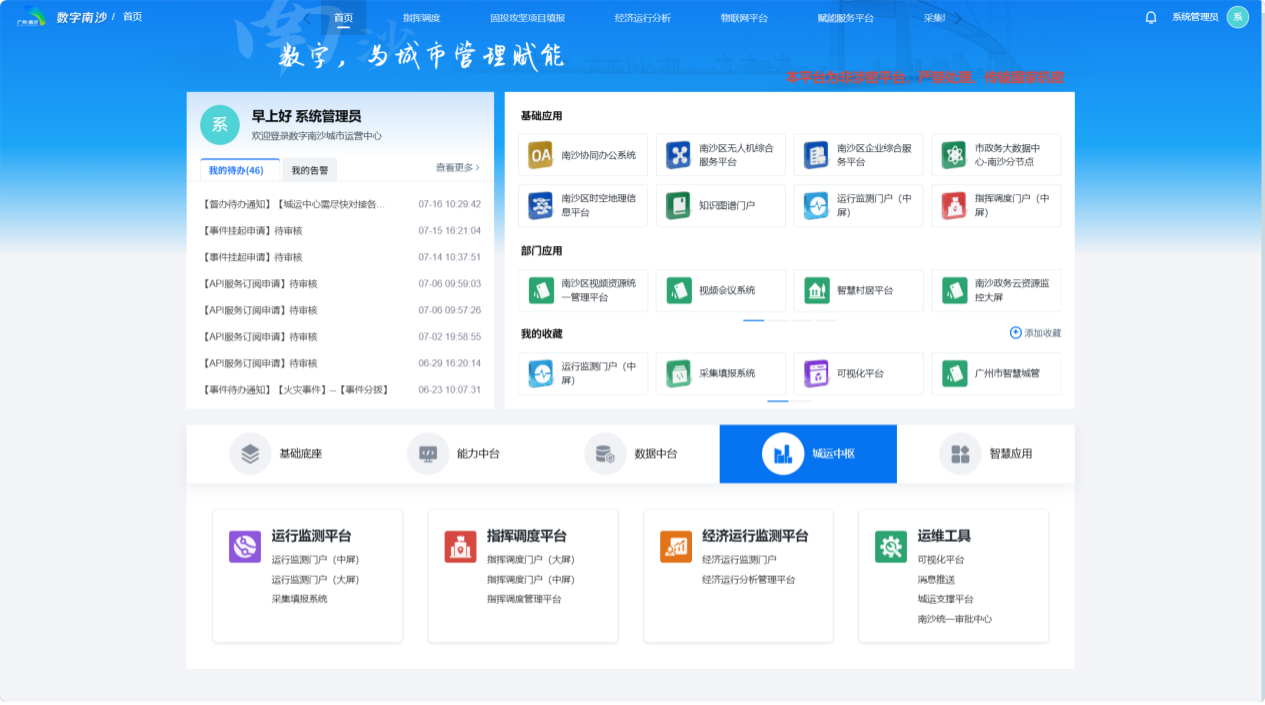Launch 南沙区无人机综合服务平台 drone icon
The height and width of the screenshot is (705, 1265).
coord(679,155)
